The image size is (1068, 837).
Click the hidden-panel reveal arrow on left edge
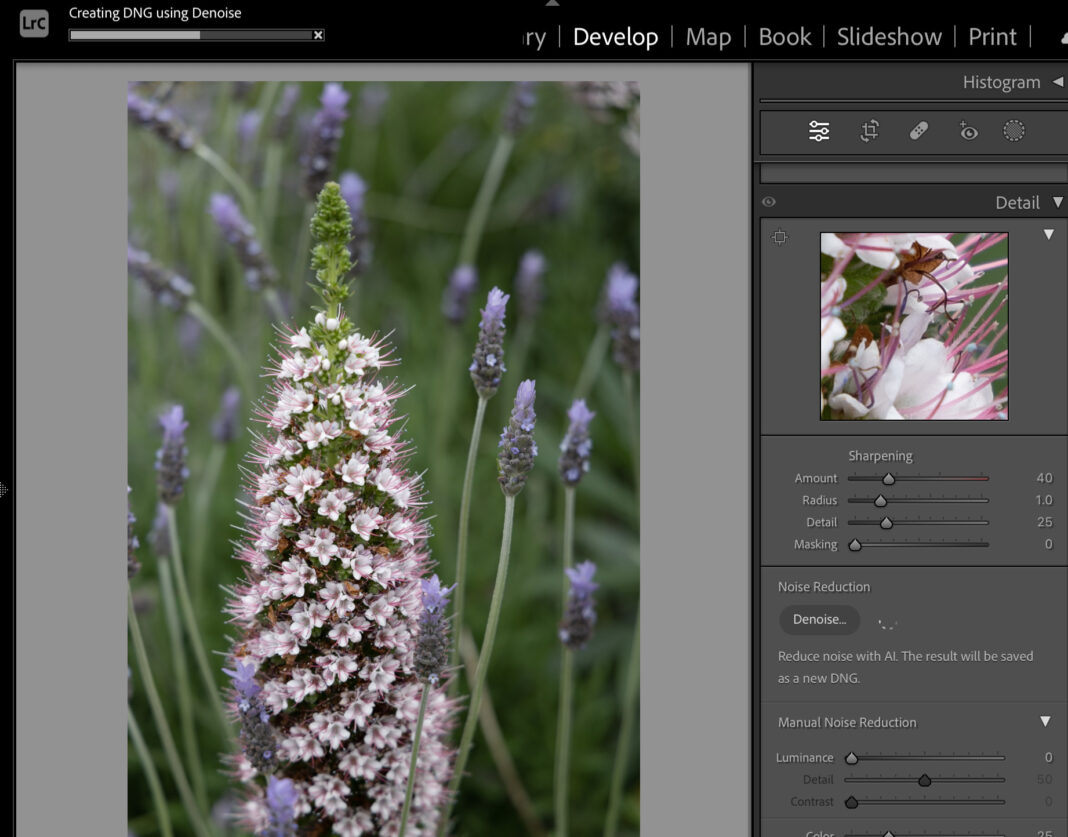pyautogui.click(x=4, y=489)
